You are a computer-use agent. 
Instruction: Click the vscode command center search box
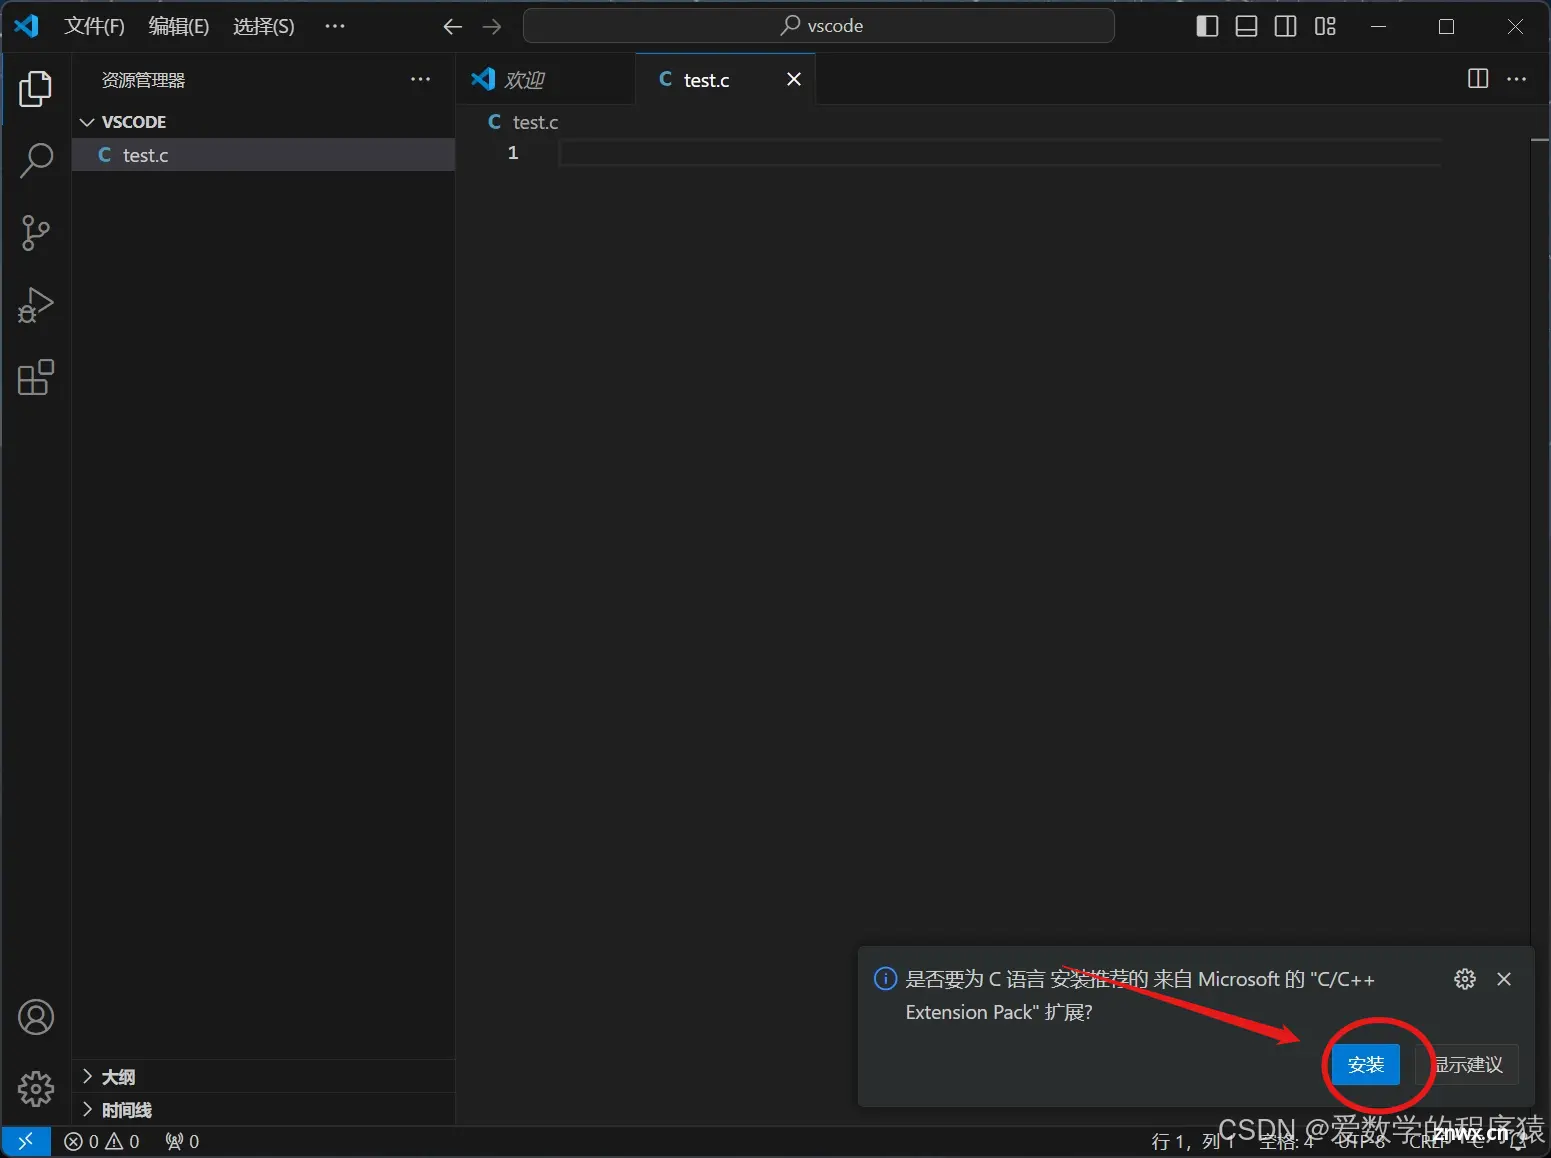click(x=819, y=26)
